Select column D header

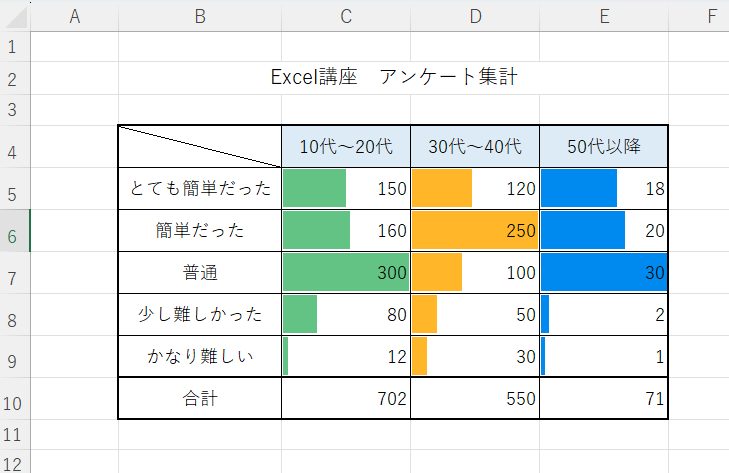[x=475, y=15]
